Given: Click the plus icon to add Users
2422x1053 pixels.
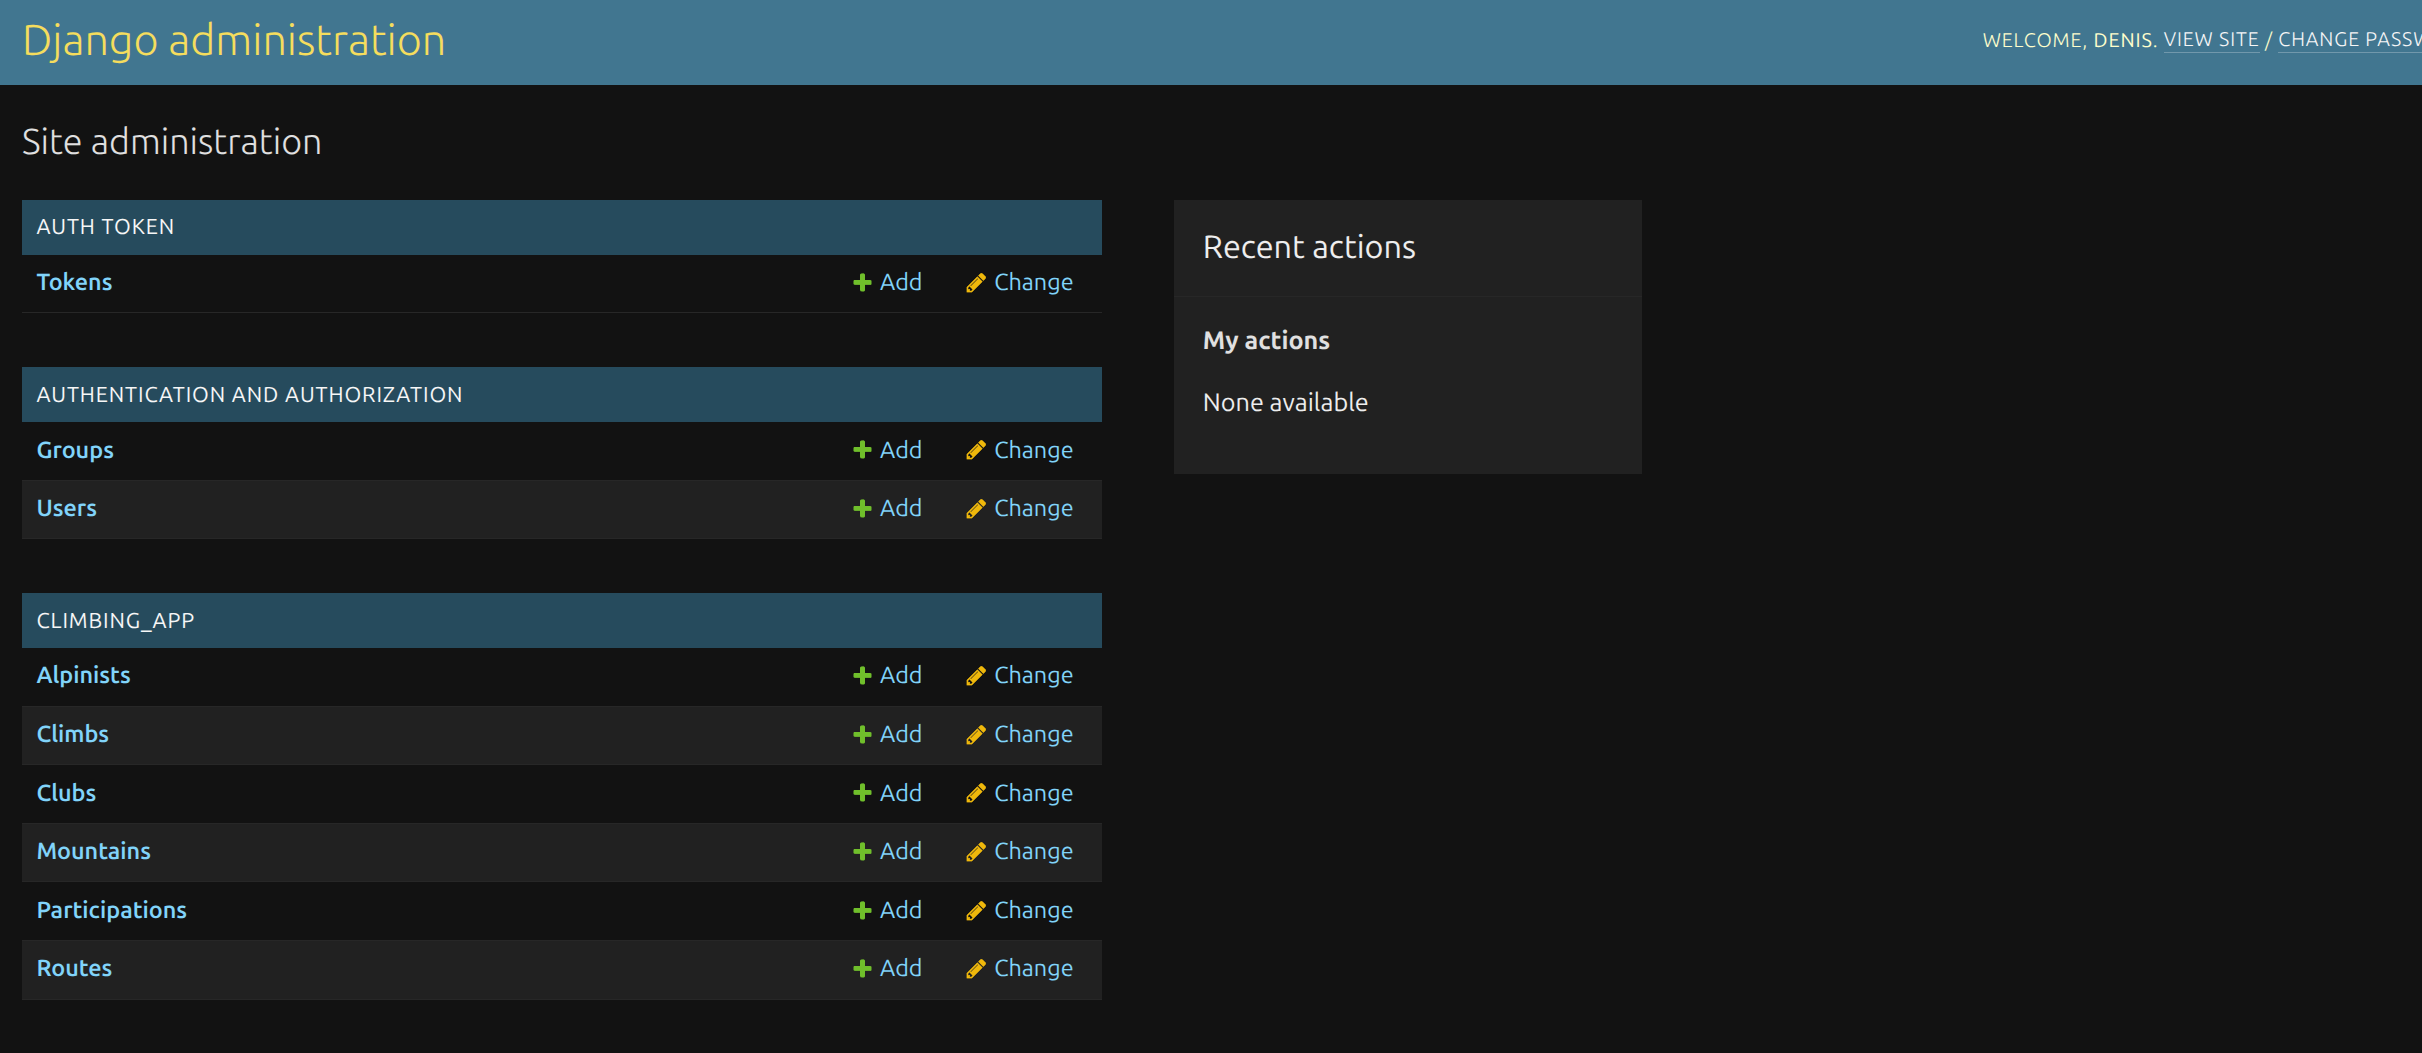Looking at the screenshot, I should tap(861, 509).
